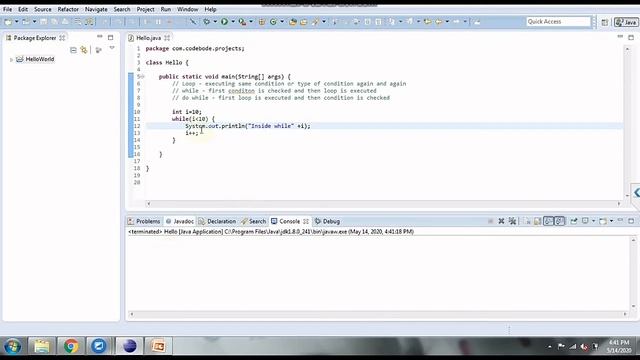Screen dimensions: 640x360
Task: Toggle Scroll Lock in Console toolbar
Action: pyautogui.click(x=538, y=221)
